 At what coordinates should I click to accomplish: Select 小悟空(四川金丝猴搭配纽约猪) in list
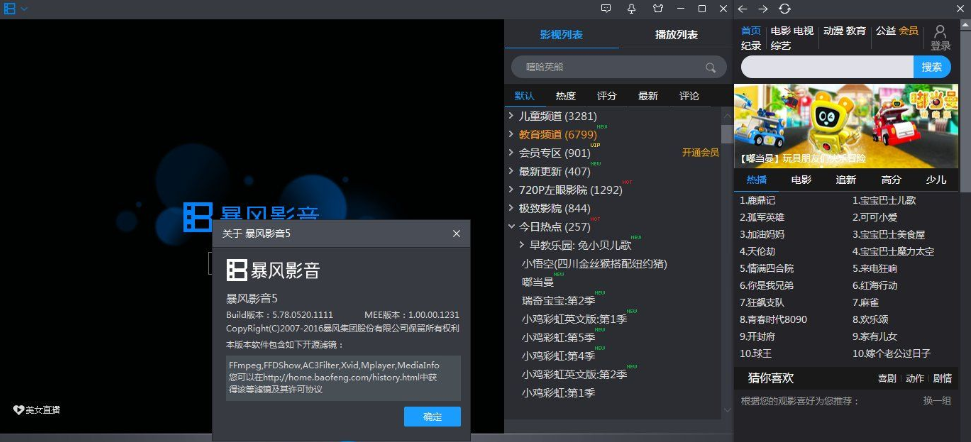coord(594,264)
